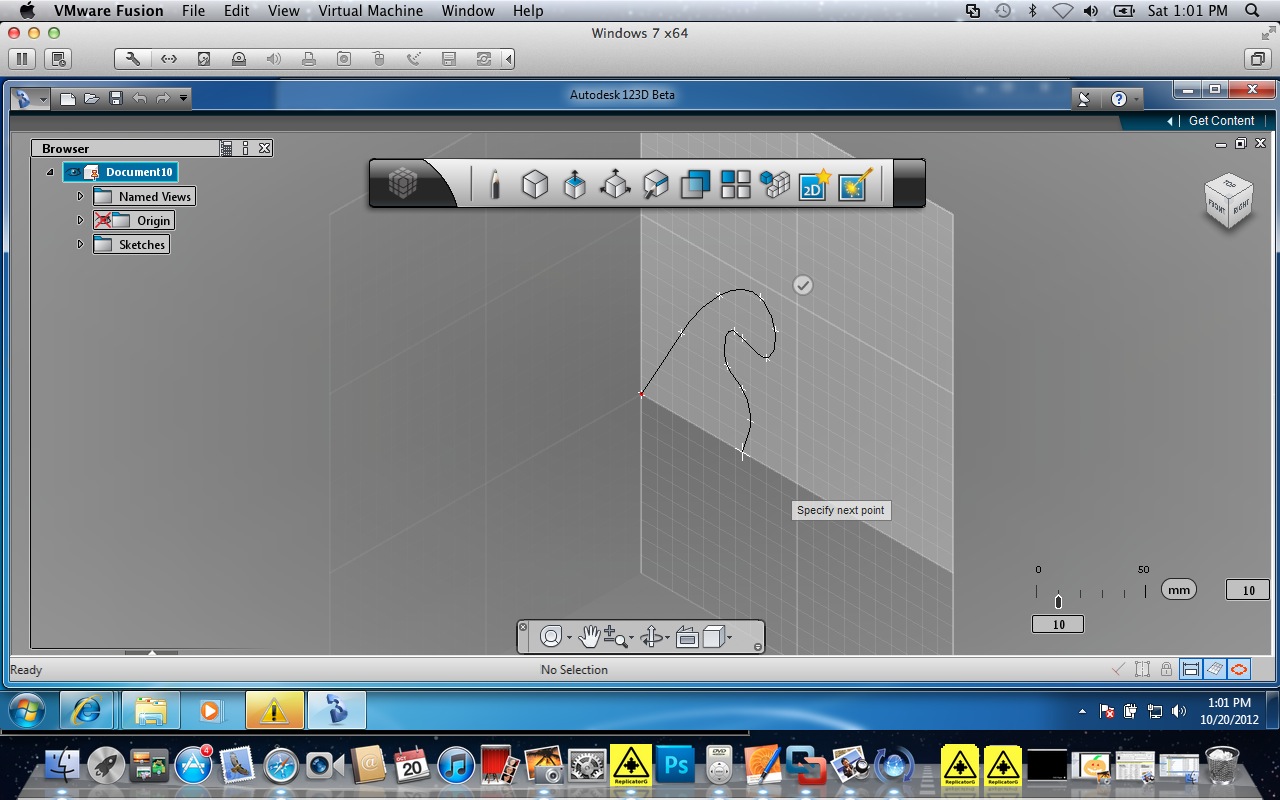The height and width of the screenshot is (800, 1280).
Task: Open Photoshop from the Dock
Action: [675, 766]
